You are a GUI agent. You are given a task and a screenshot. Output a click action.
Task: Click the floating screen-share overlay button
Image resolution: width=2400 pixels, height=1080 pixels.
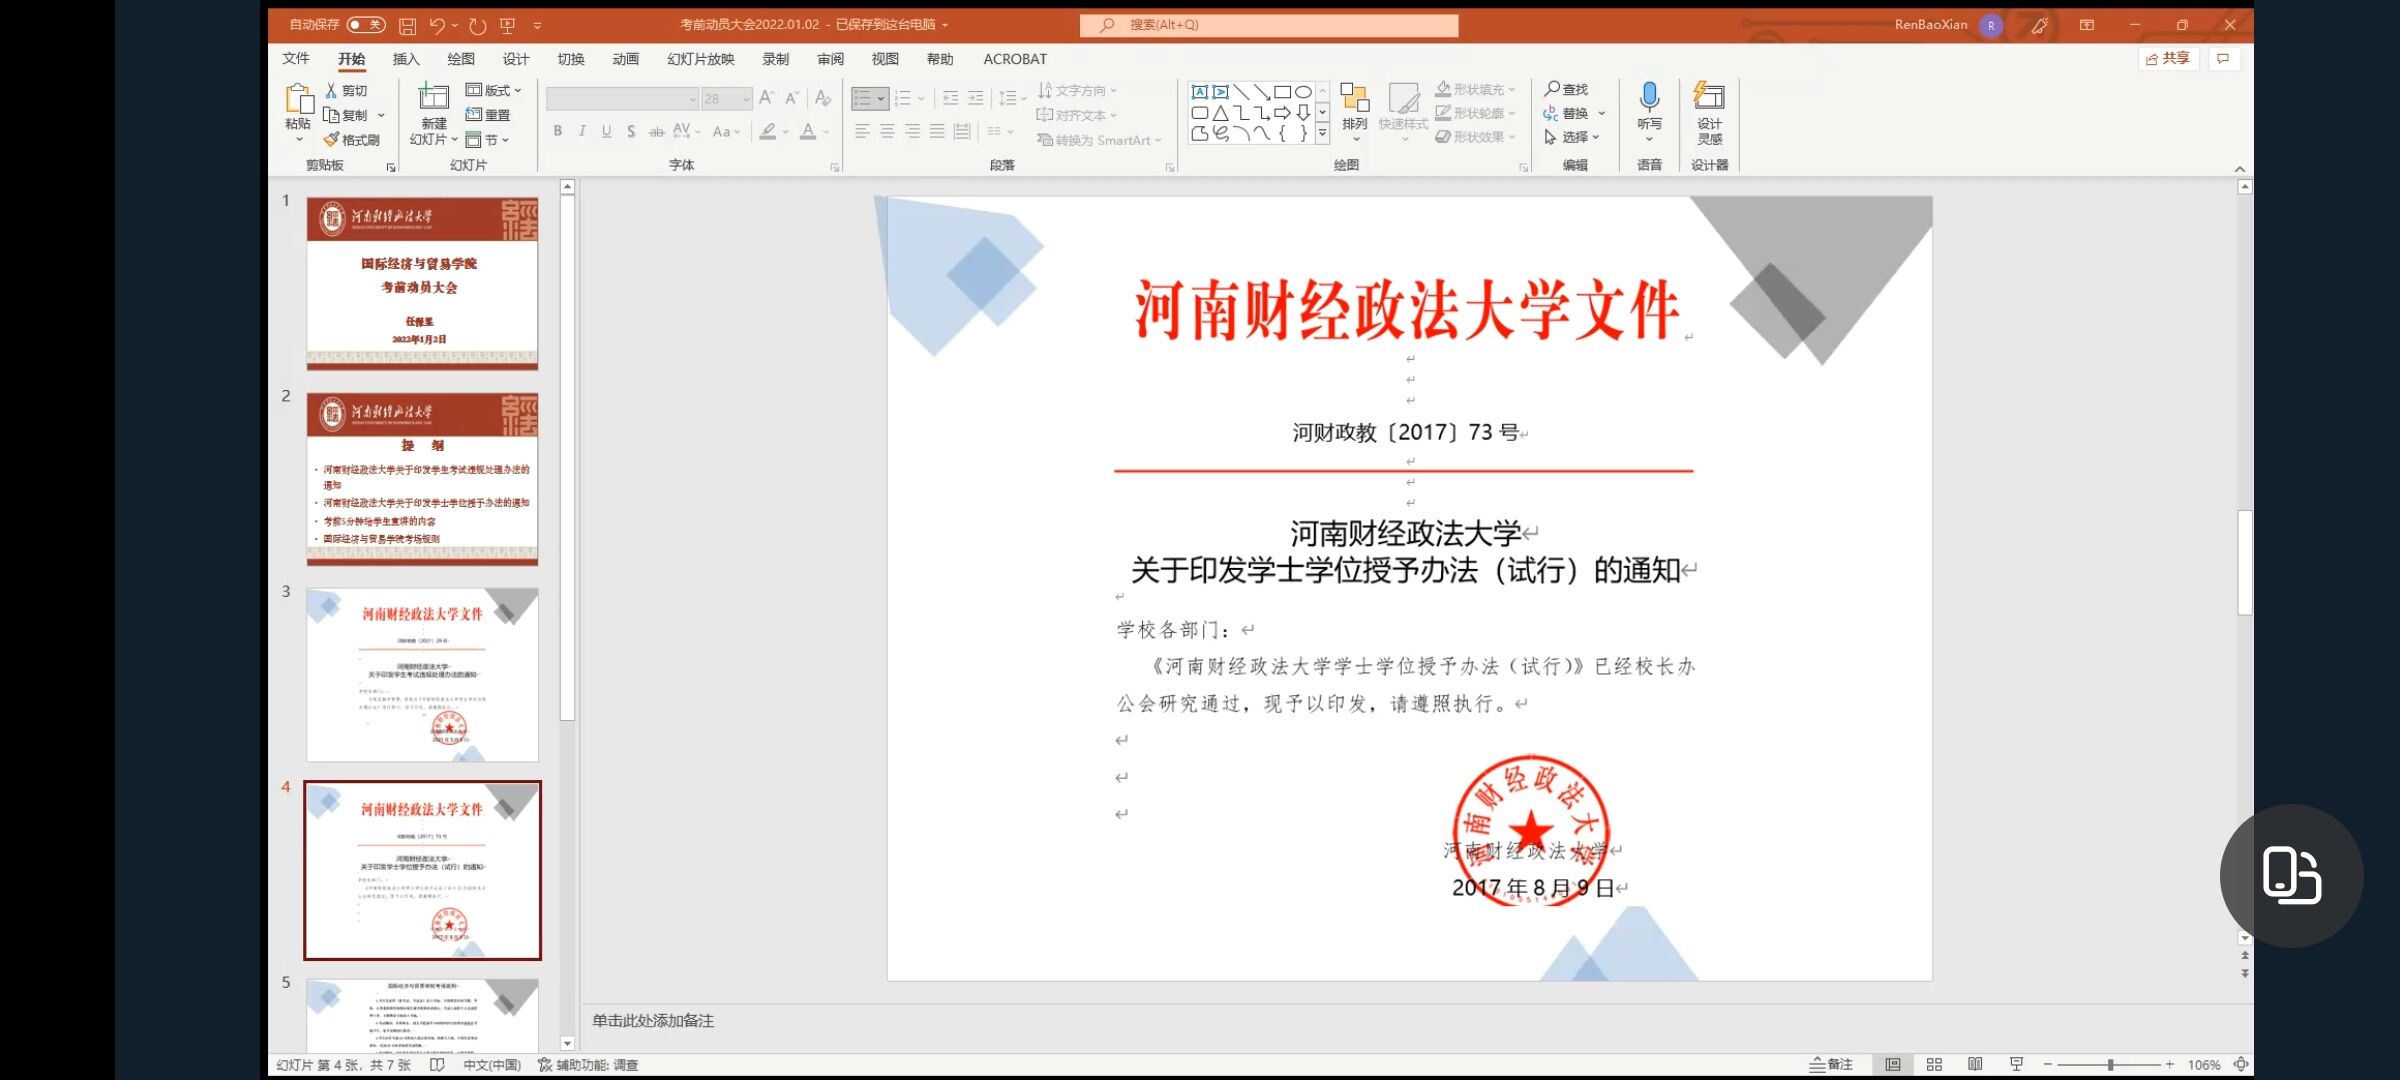coord(2291,876)
